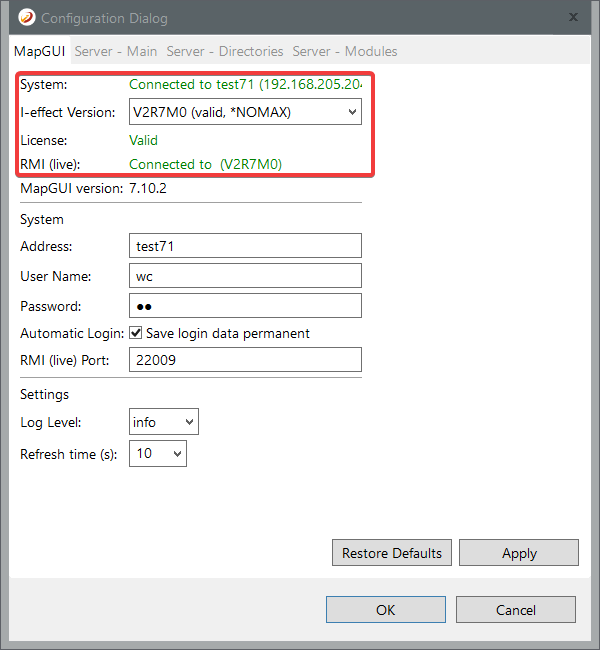Click the app logo in the title bar
The width and height of the screenshot is (600, 650).
[x=27, y=18]
